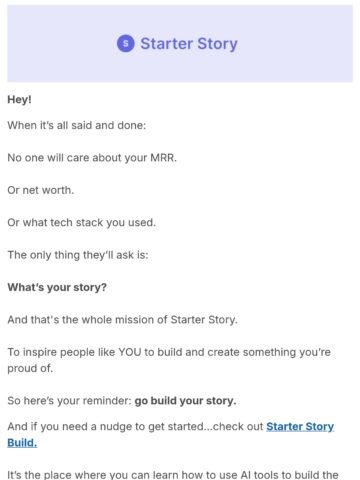
Task: Click the round Starter Story logo icon
Action: (x=126, y=43)
